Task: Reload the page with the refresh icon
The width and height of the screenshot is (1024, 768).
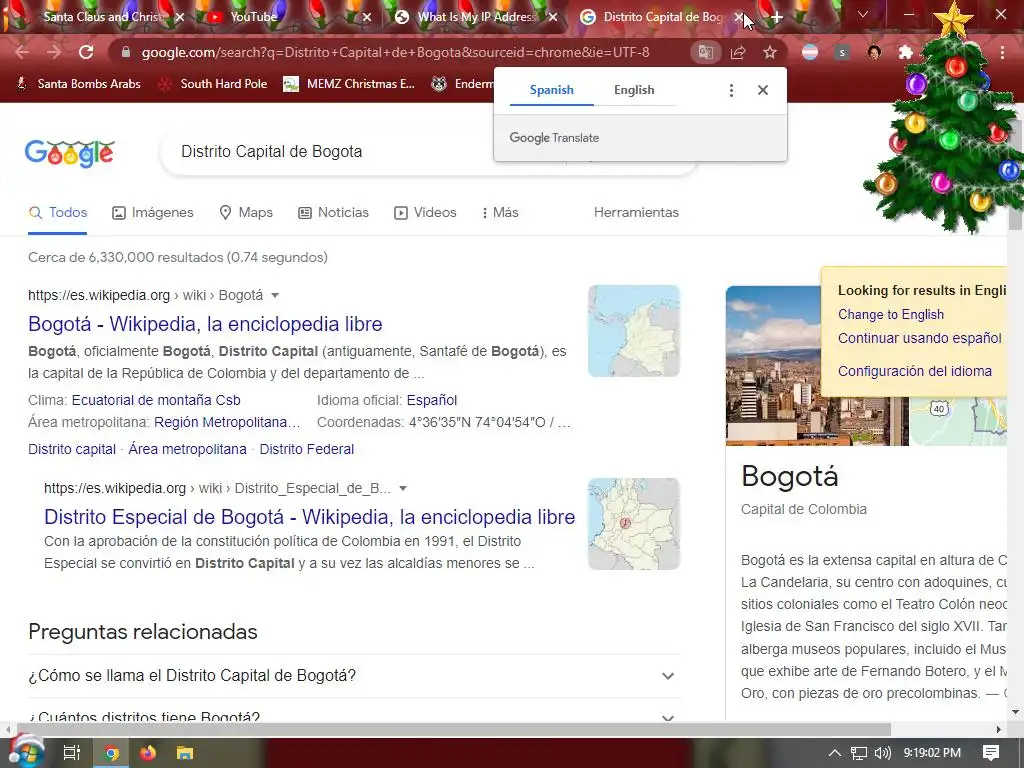Action: (86, 52)
